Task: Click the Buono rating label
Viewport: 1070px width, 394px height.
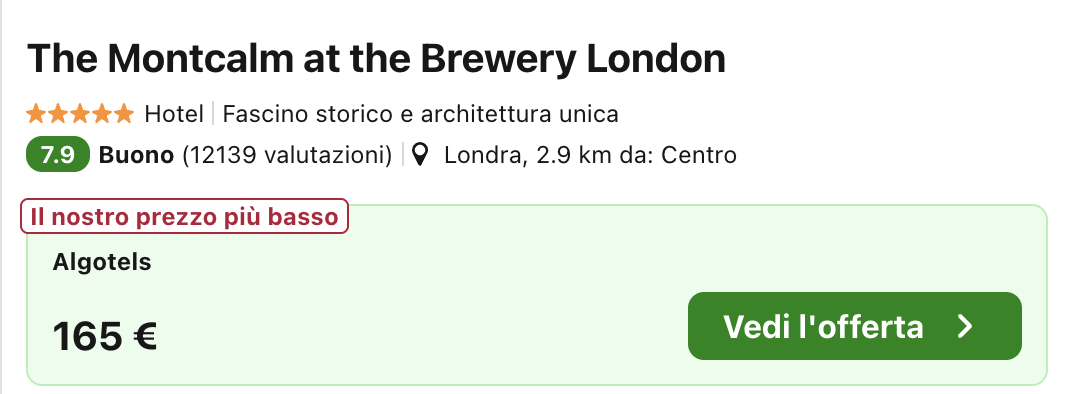Action: (136, 155)
